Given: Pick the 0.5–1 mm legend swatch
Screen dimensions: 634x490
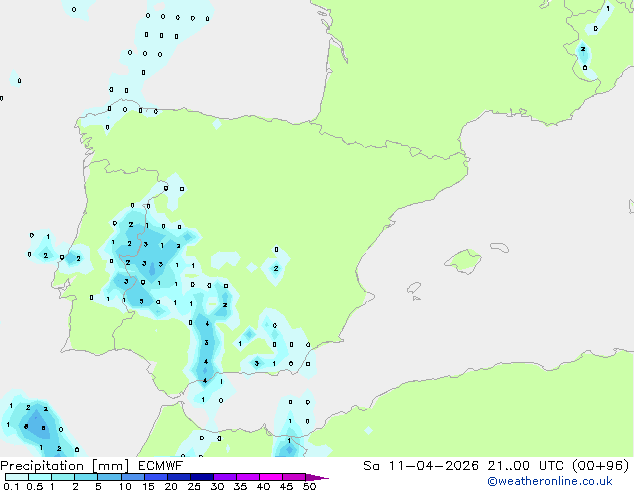Looking at the screenshot, I should coord(40,477).
